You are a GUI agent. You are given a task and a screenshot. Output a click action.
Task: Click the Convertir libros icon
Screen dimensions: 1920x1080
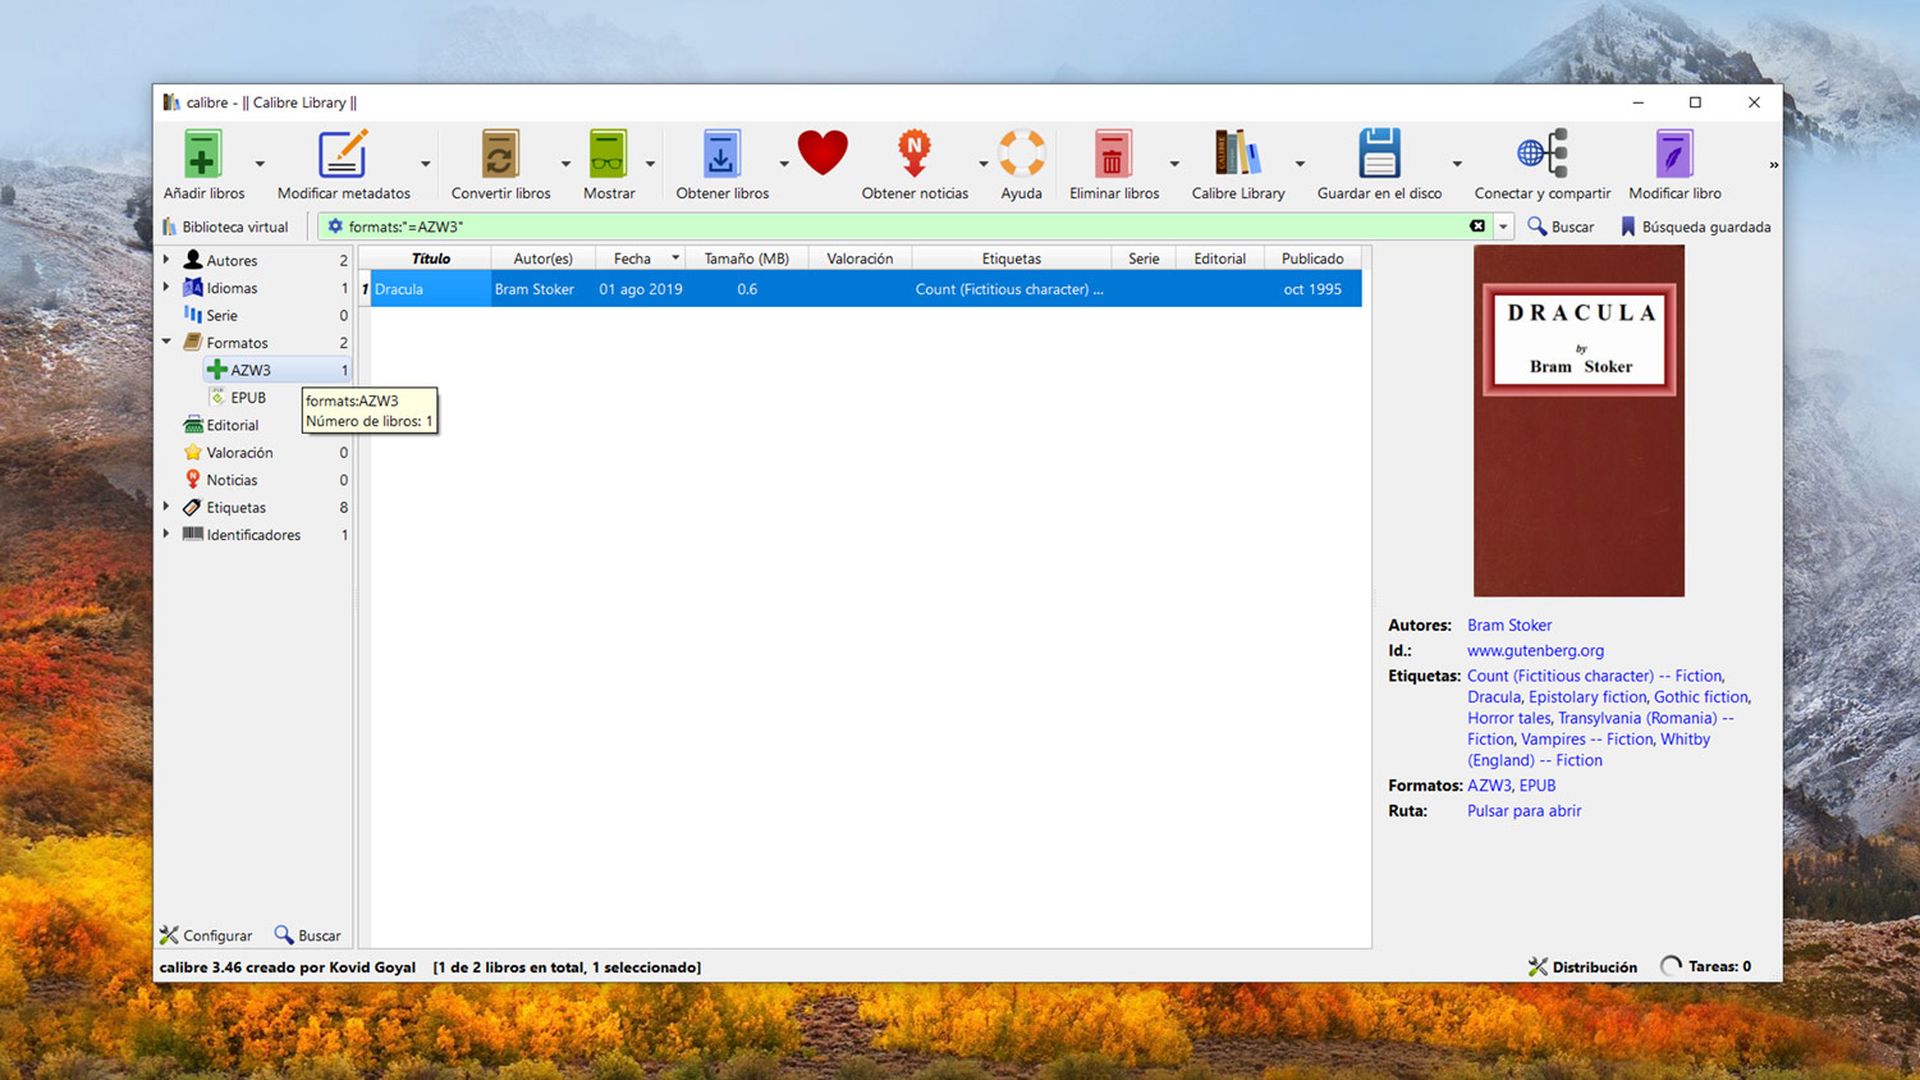(x=500, y=155)
